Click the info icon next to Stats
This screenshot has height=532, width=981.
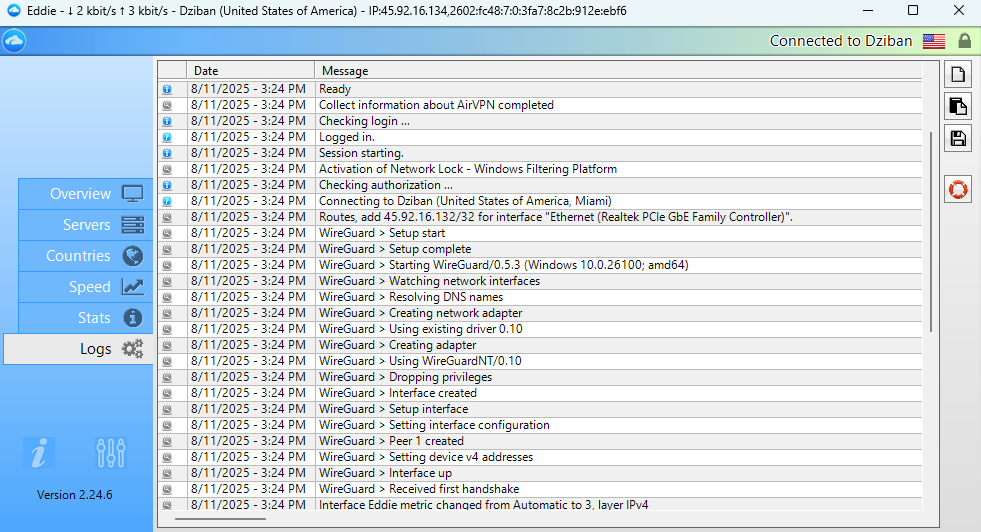(133, 318)
